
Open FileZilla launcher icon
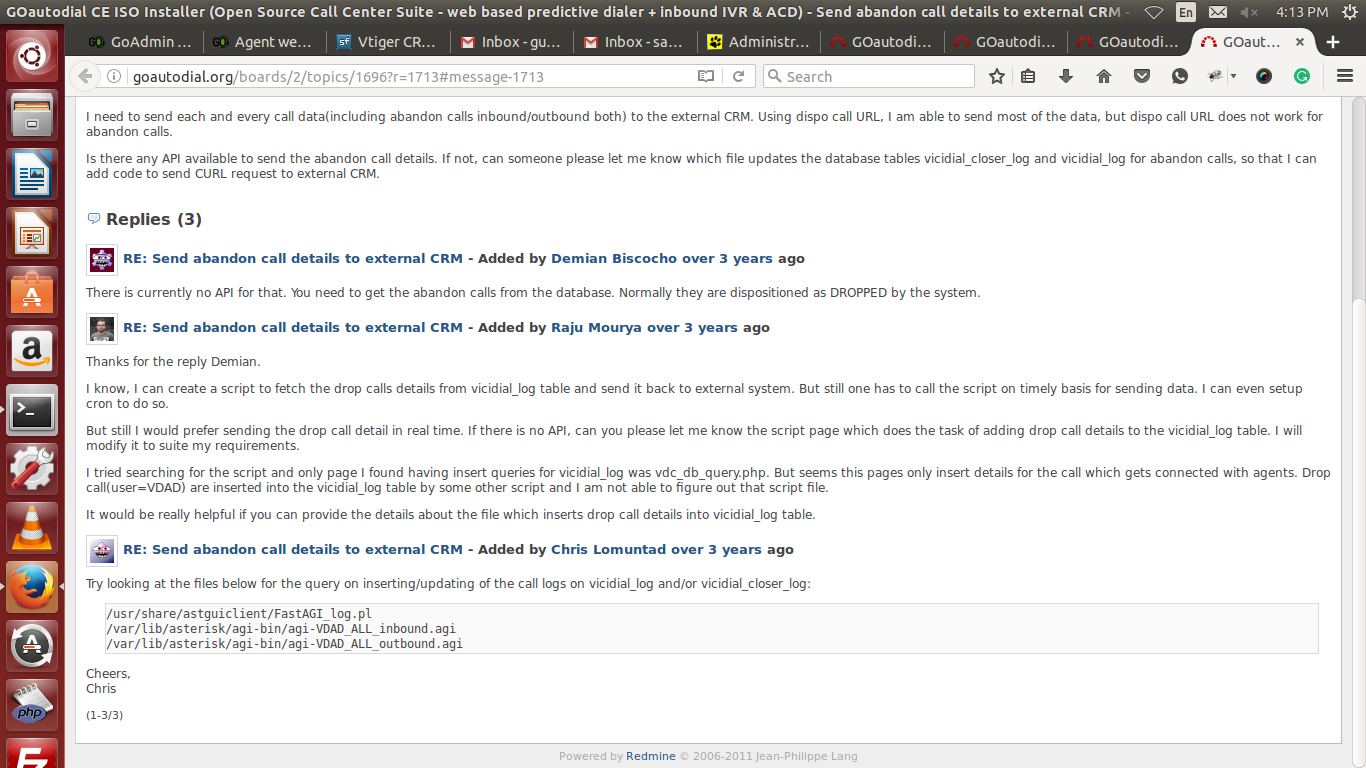32,753
